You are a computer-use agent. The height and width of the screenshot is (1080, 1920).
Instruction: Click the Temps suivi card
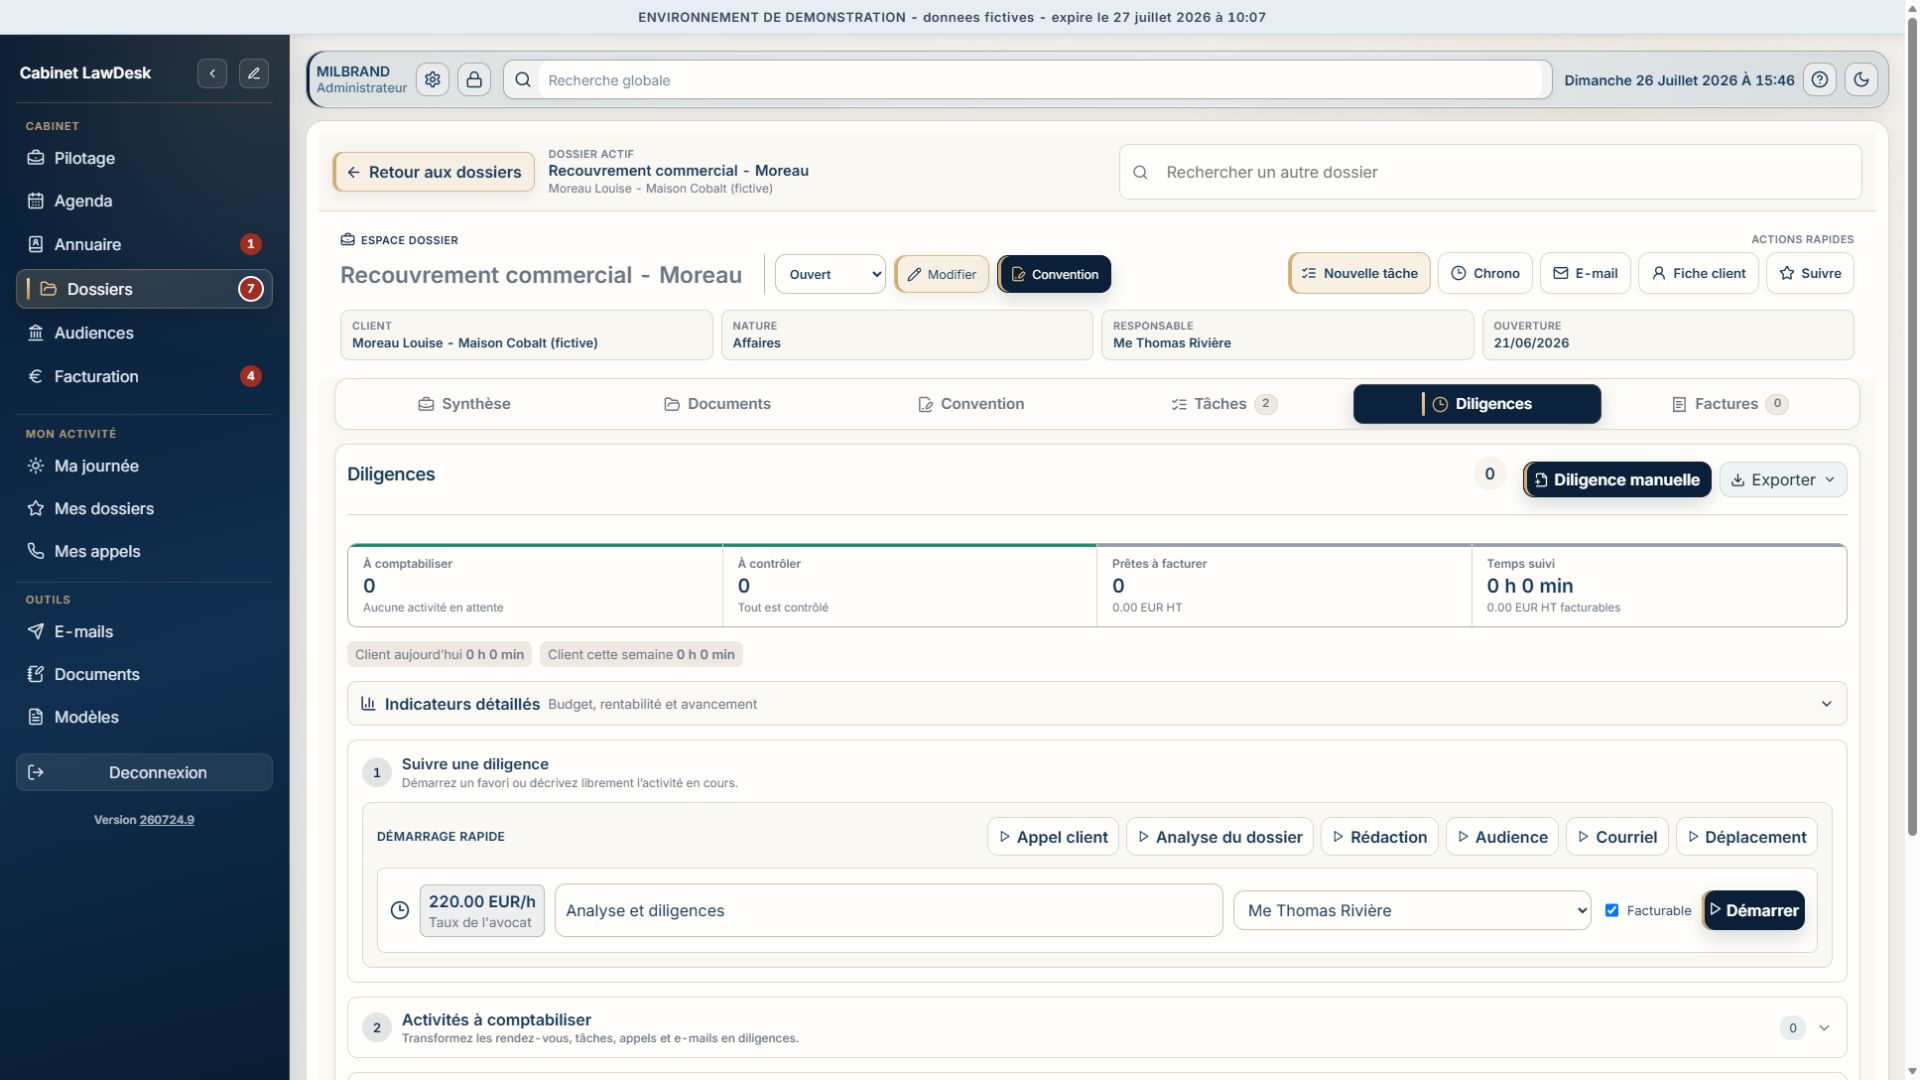click(1659, 586)
